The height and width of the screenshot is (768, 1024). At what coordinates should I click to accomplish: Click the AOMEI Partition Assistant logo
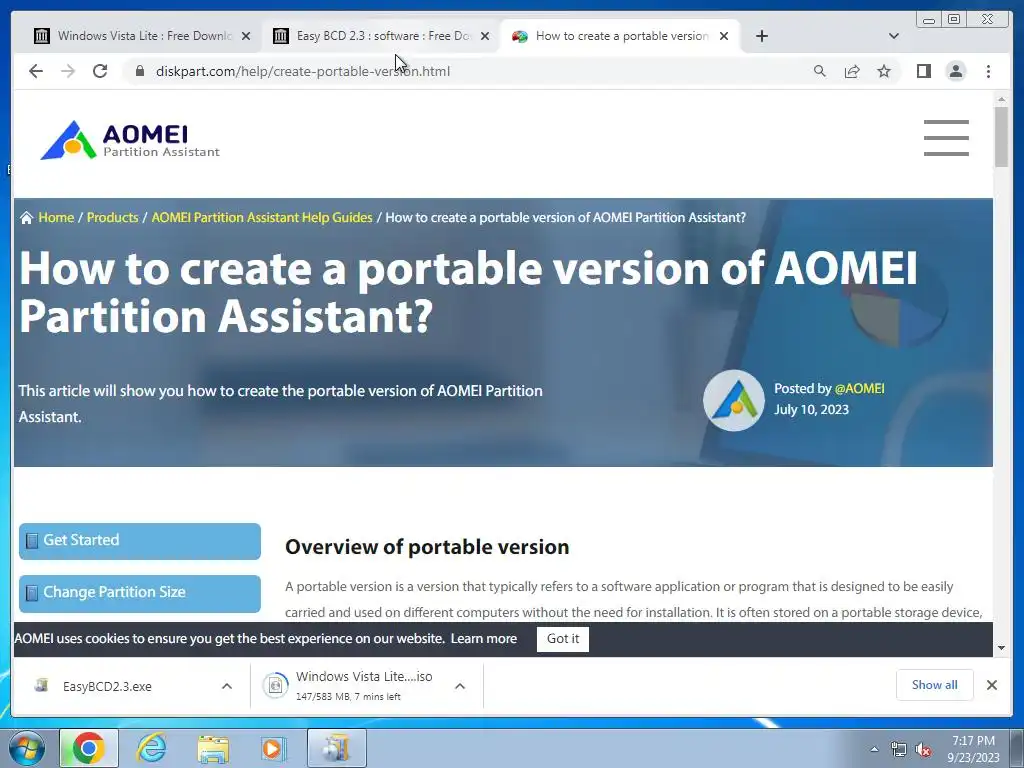[x=130, y=140]
